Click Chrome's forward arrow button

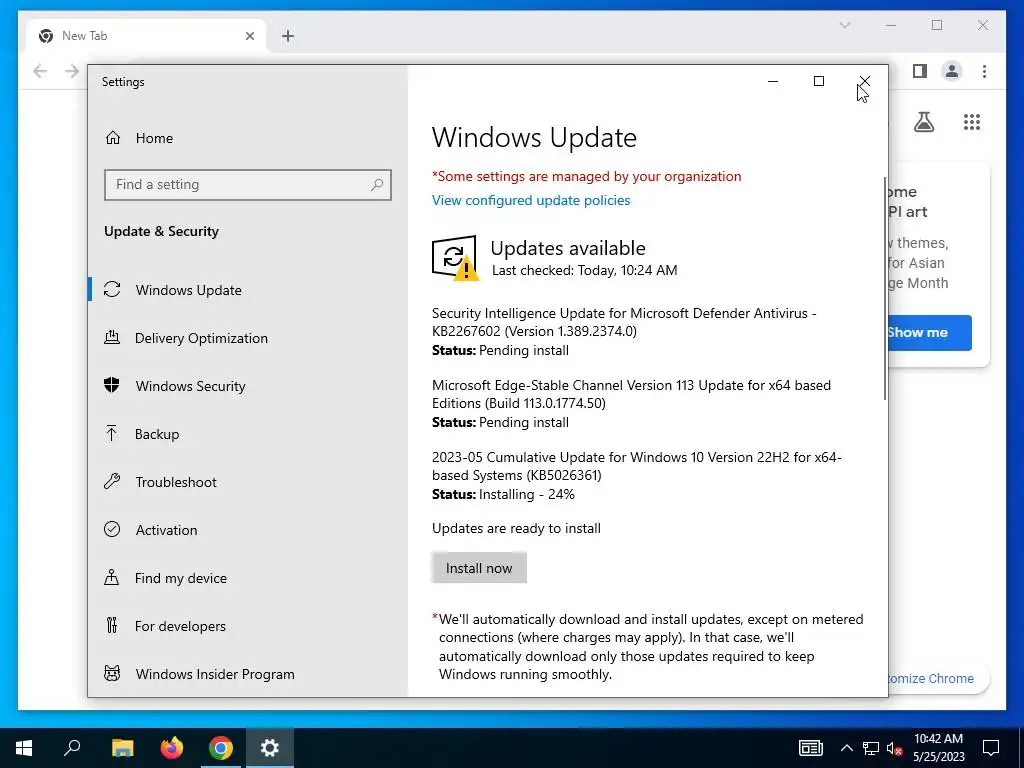tap(72, 71)
